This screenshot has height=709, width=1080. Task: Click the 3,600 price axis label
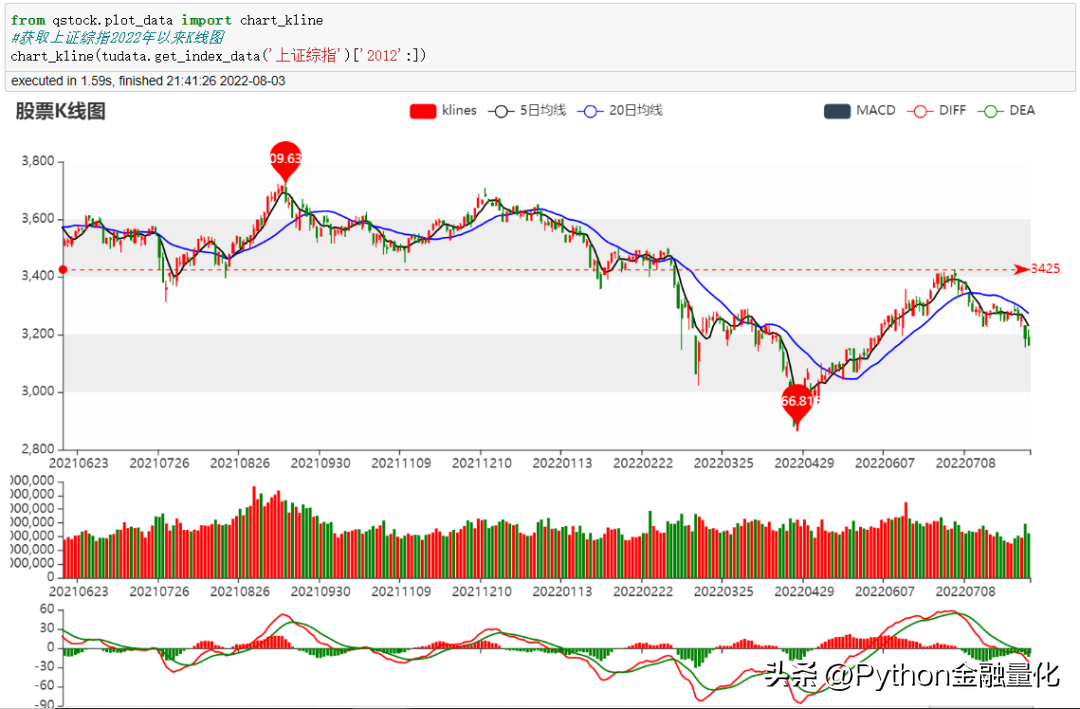point(38,219)
